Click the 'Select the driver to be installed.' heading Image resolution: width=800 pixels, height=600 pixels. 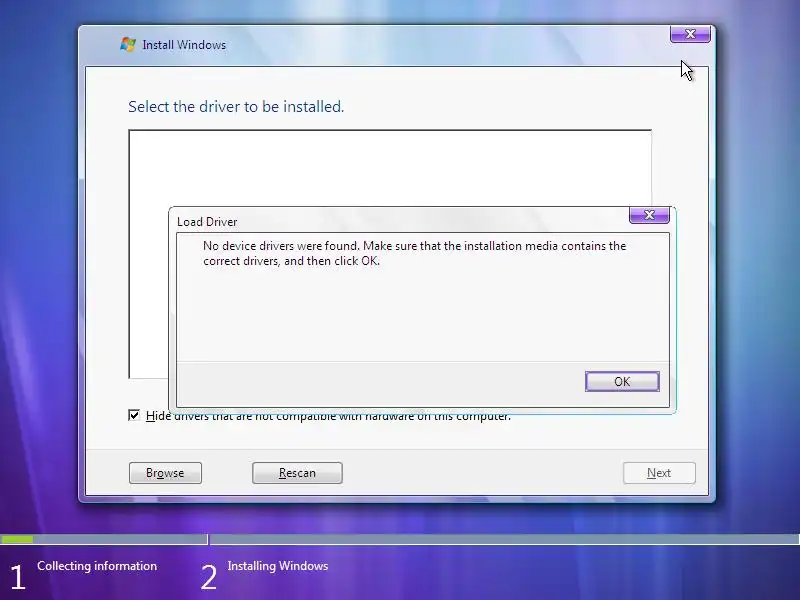point(236,107)
